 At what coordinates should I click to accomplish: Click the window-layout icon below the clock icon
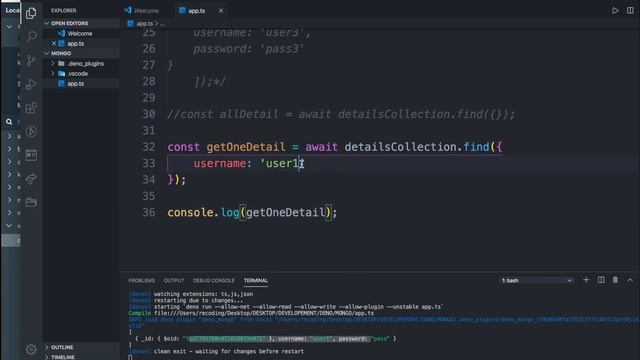coord(31,155)
